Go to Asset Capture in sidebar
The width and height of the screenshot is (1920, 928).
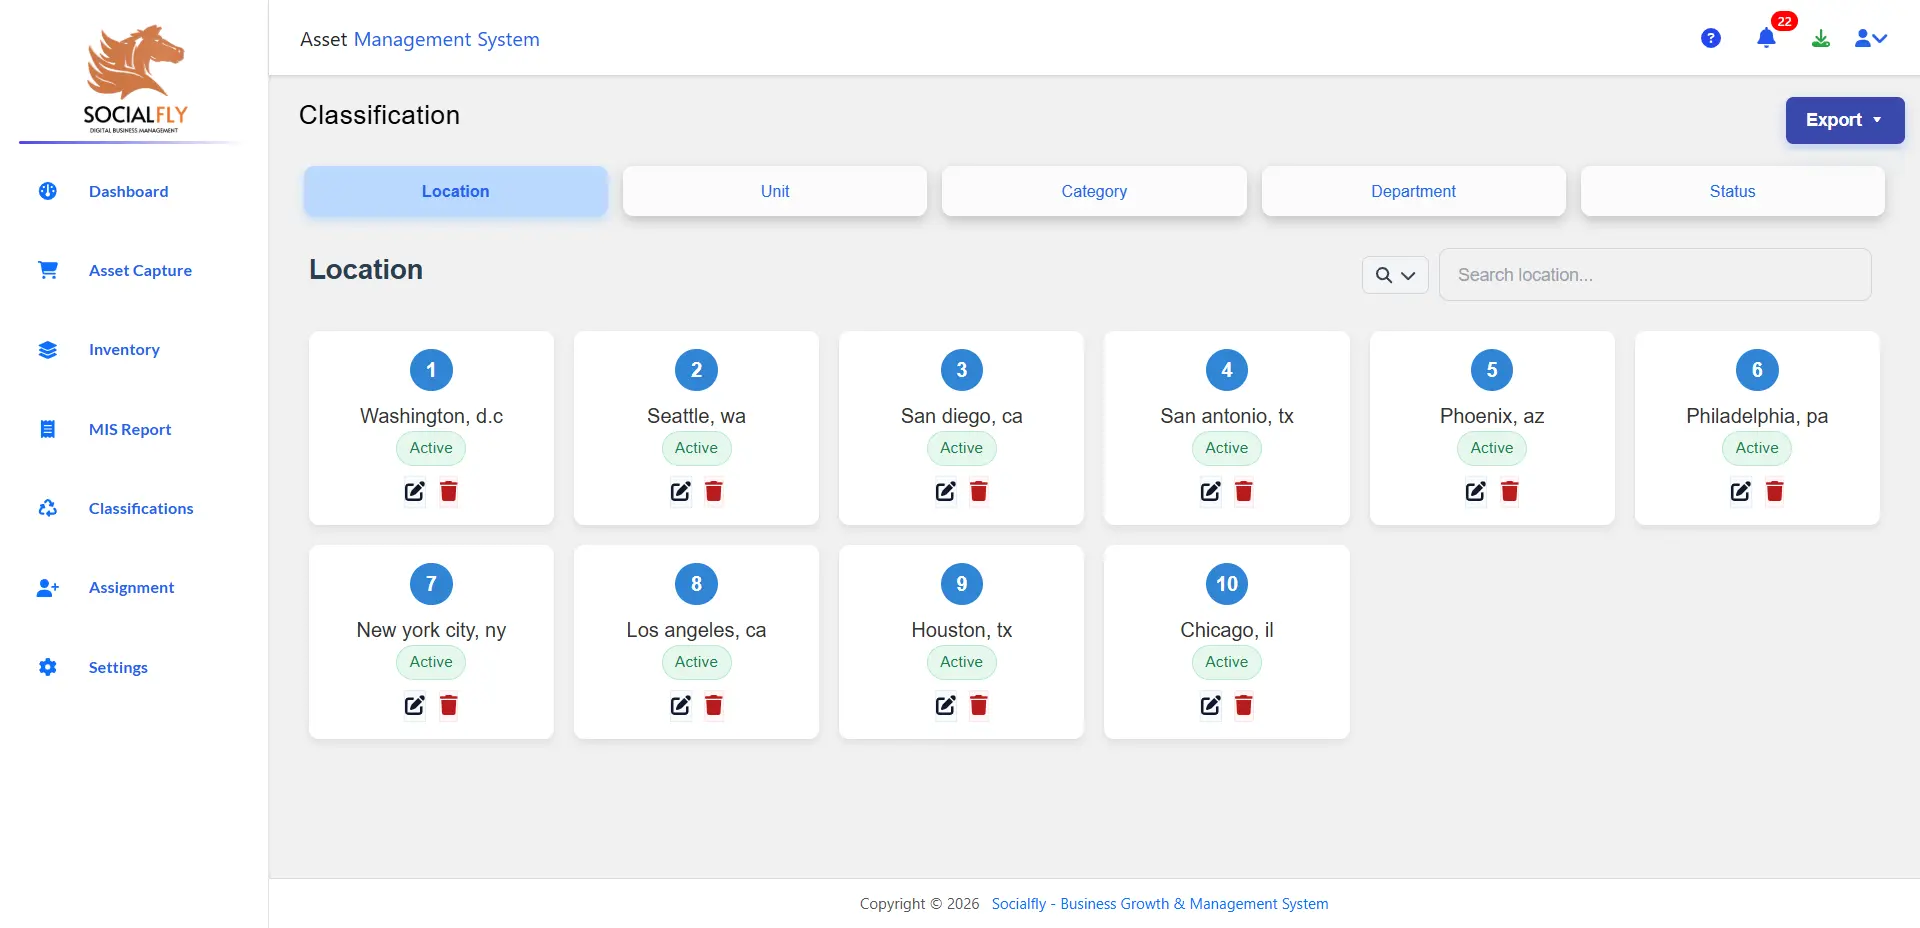click(140, 270)
